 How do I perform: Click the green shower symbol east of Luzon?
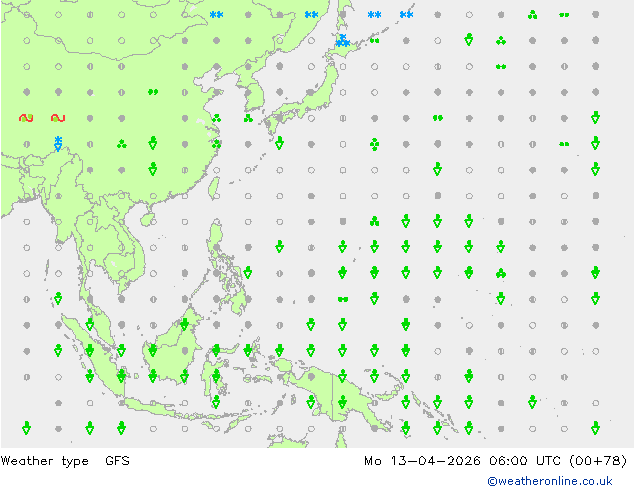pyautogui.click(x=248, y=272)
